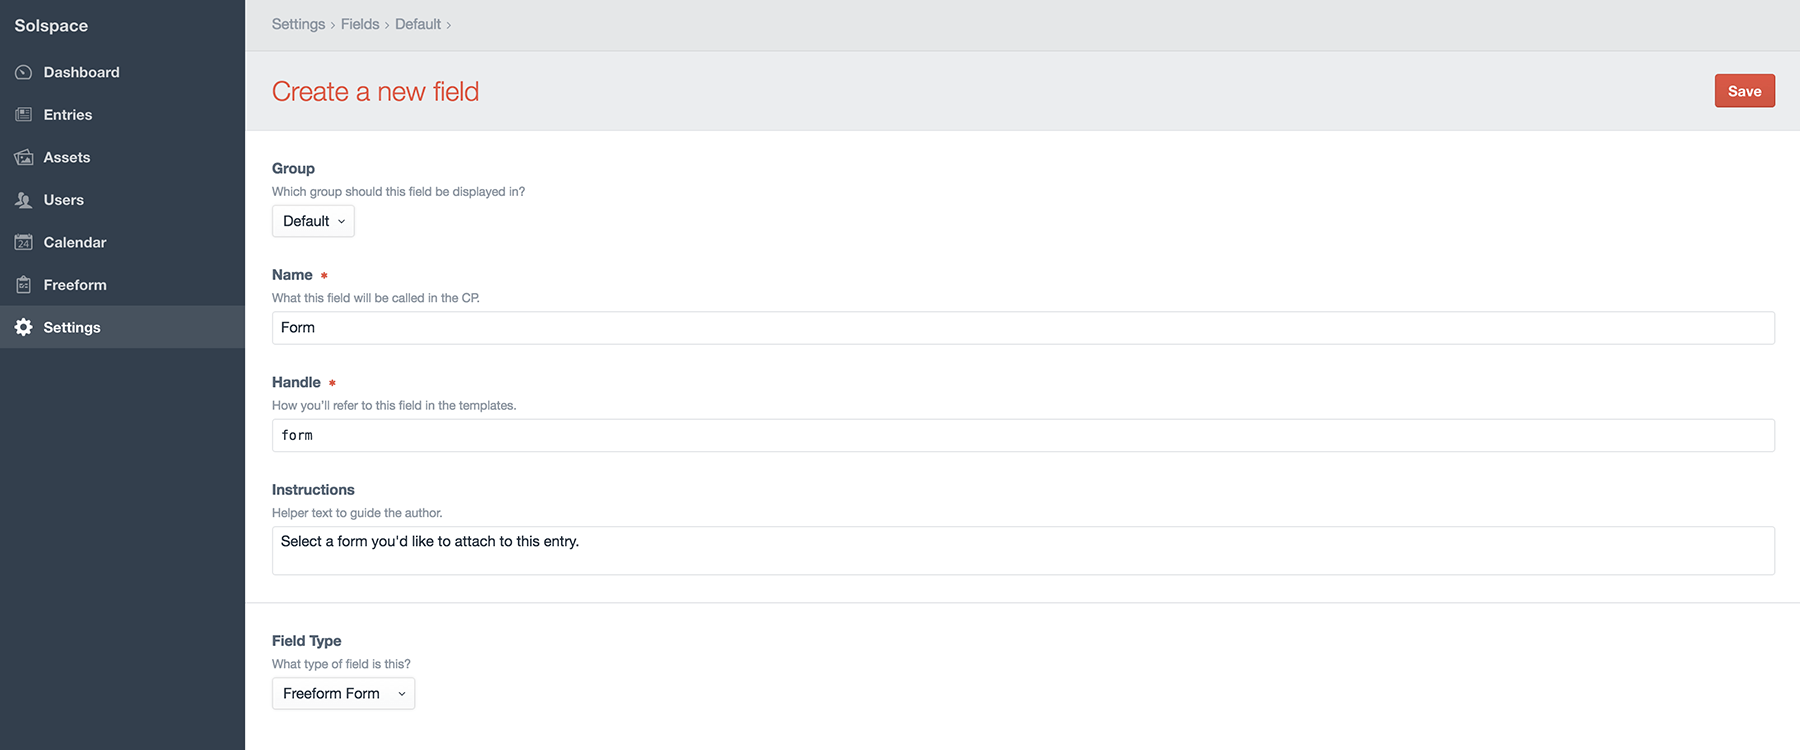Click the Settings gear icon
This screenshot has width=1800, height=750.
[x=24, y=328]
